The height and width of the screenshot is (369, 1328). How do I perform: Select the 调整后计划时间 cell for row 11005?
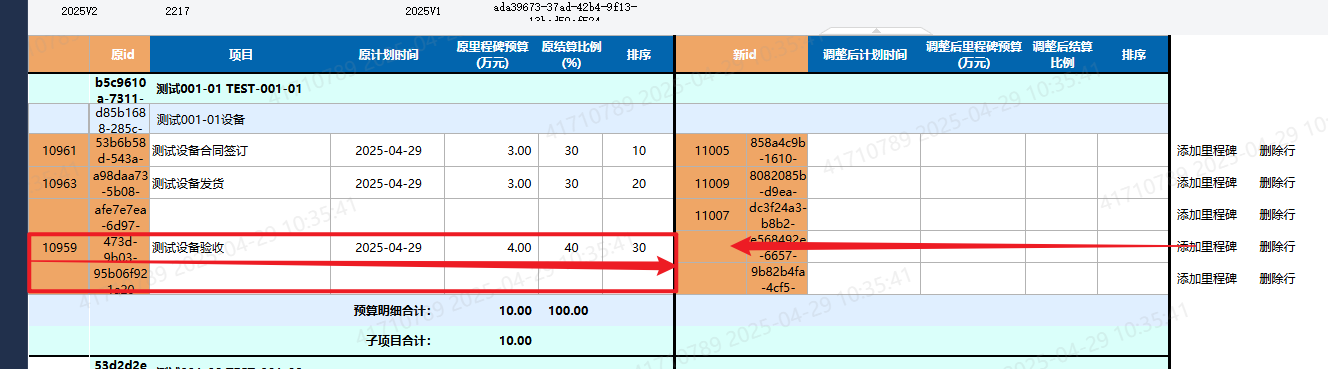pyautogui.click(x=864, y=151)
